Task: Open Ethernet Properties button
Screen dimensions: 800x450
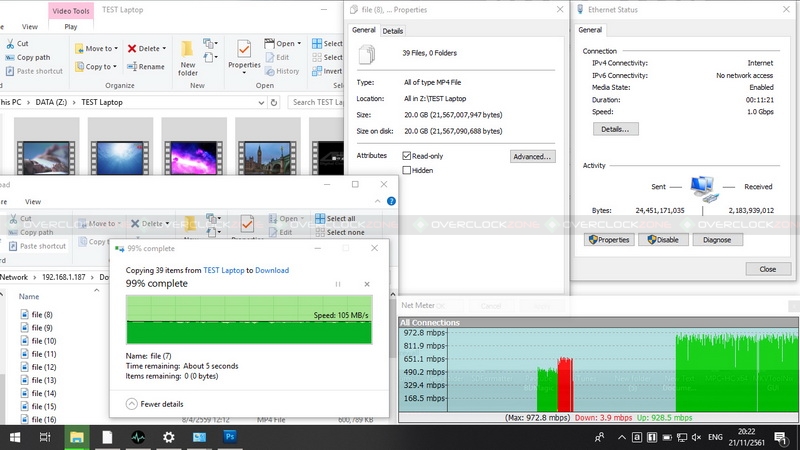Action: (609, 240)
